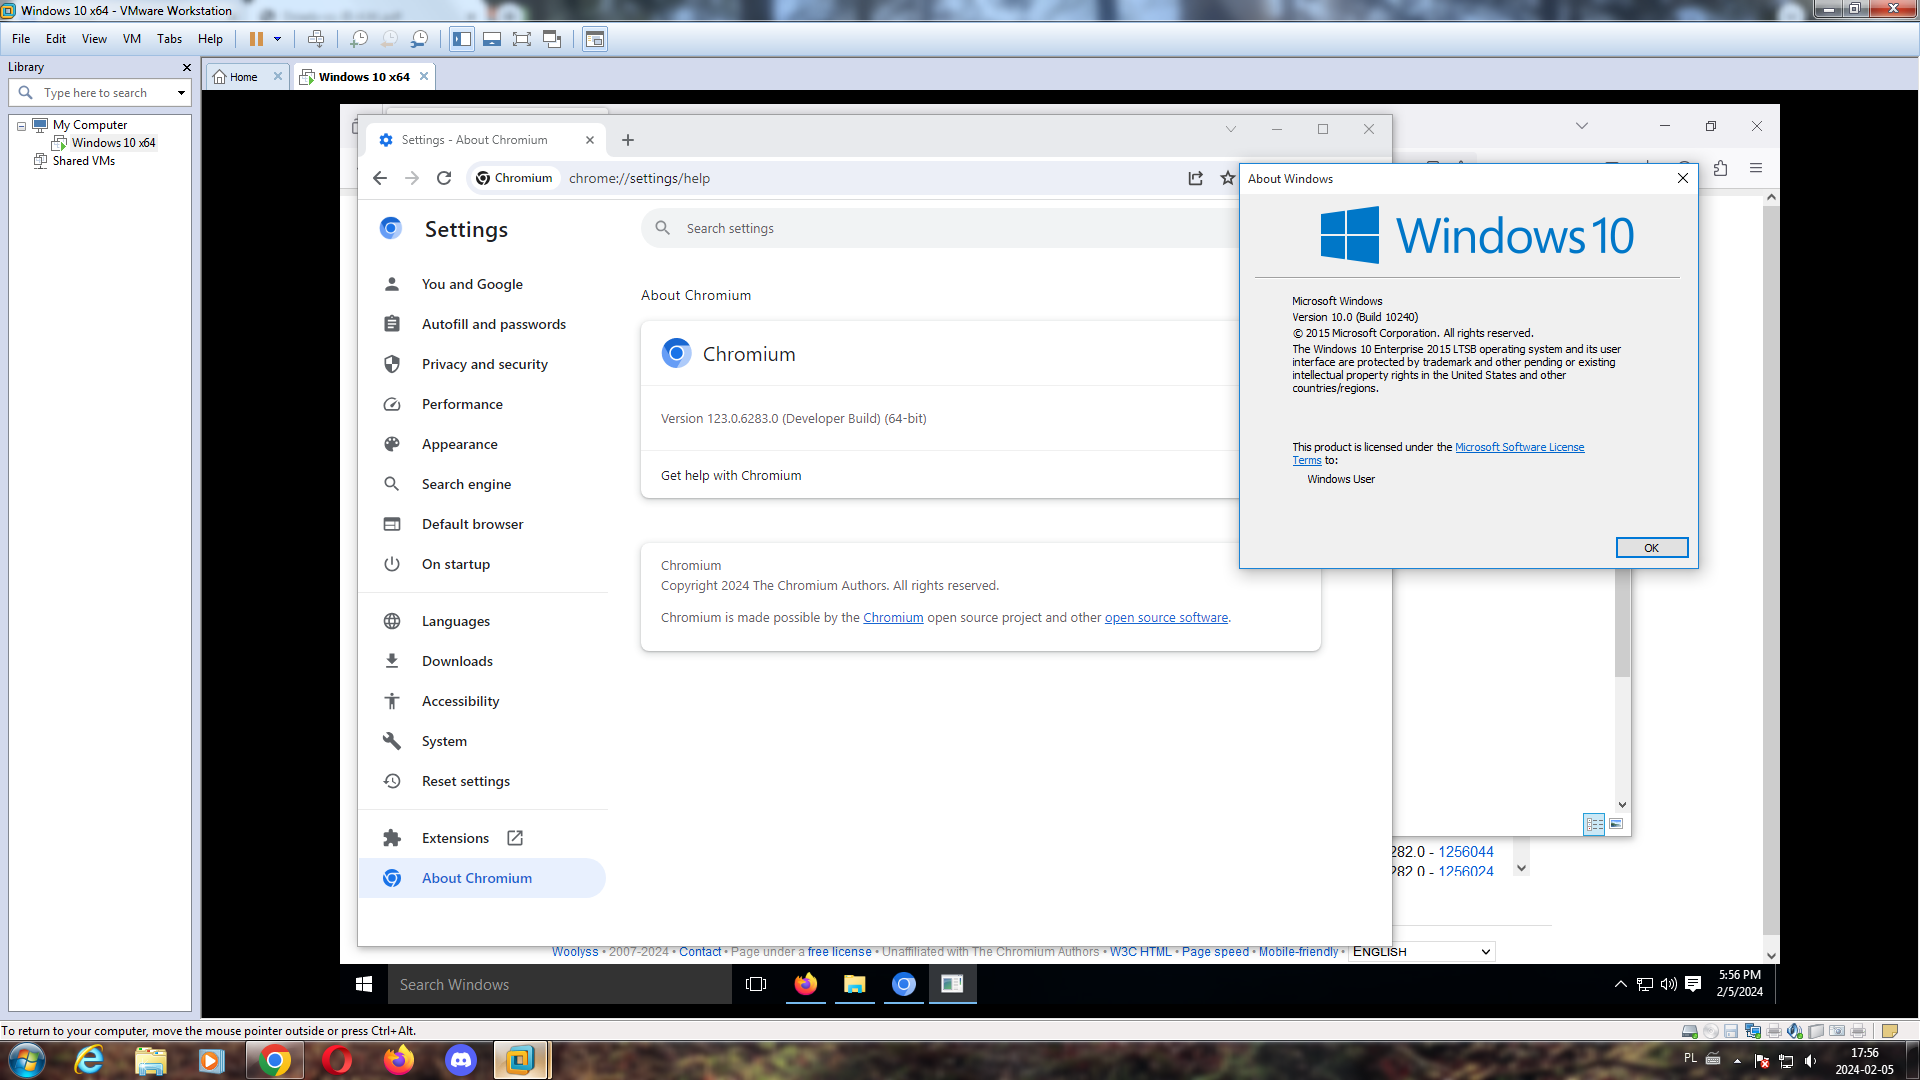Bookmark this page with star icon
1920x1080 pixels.
point(1227,178)
